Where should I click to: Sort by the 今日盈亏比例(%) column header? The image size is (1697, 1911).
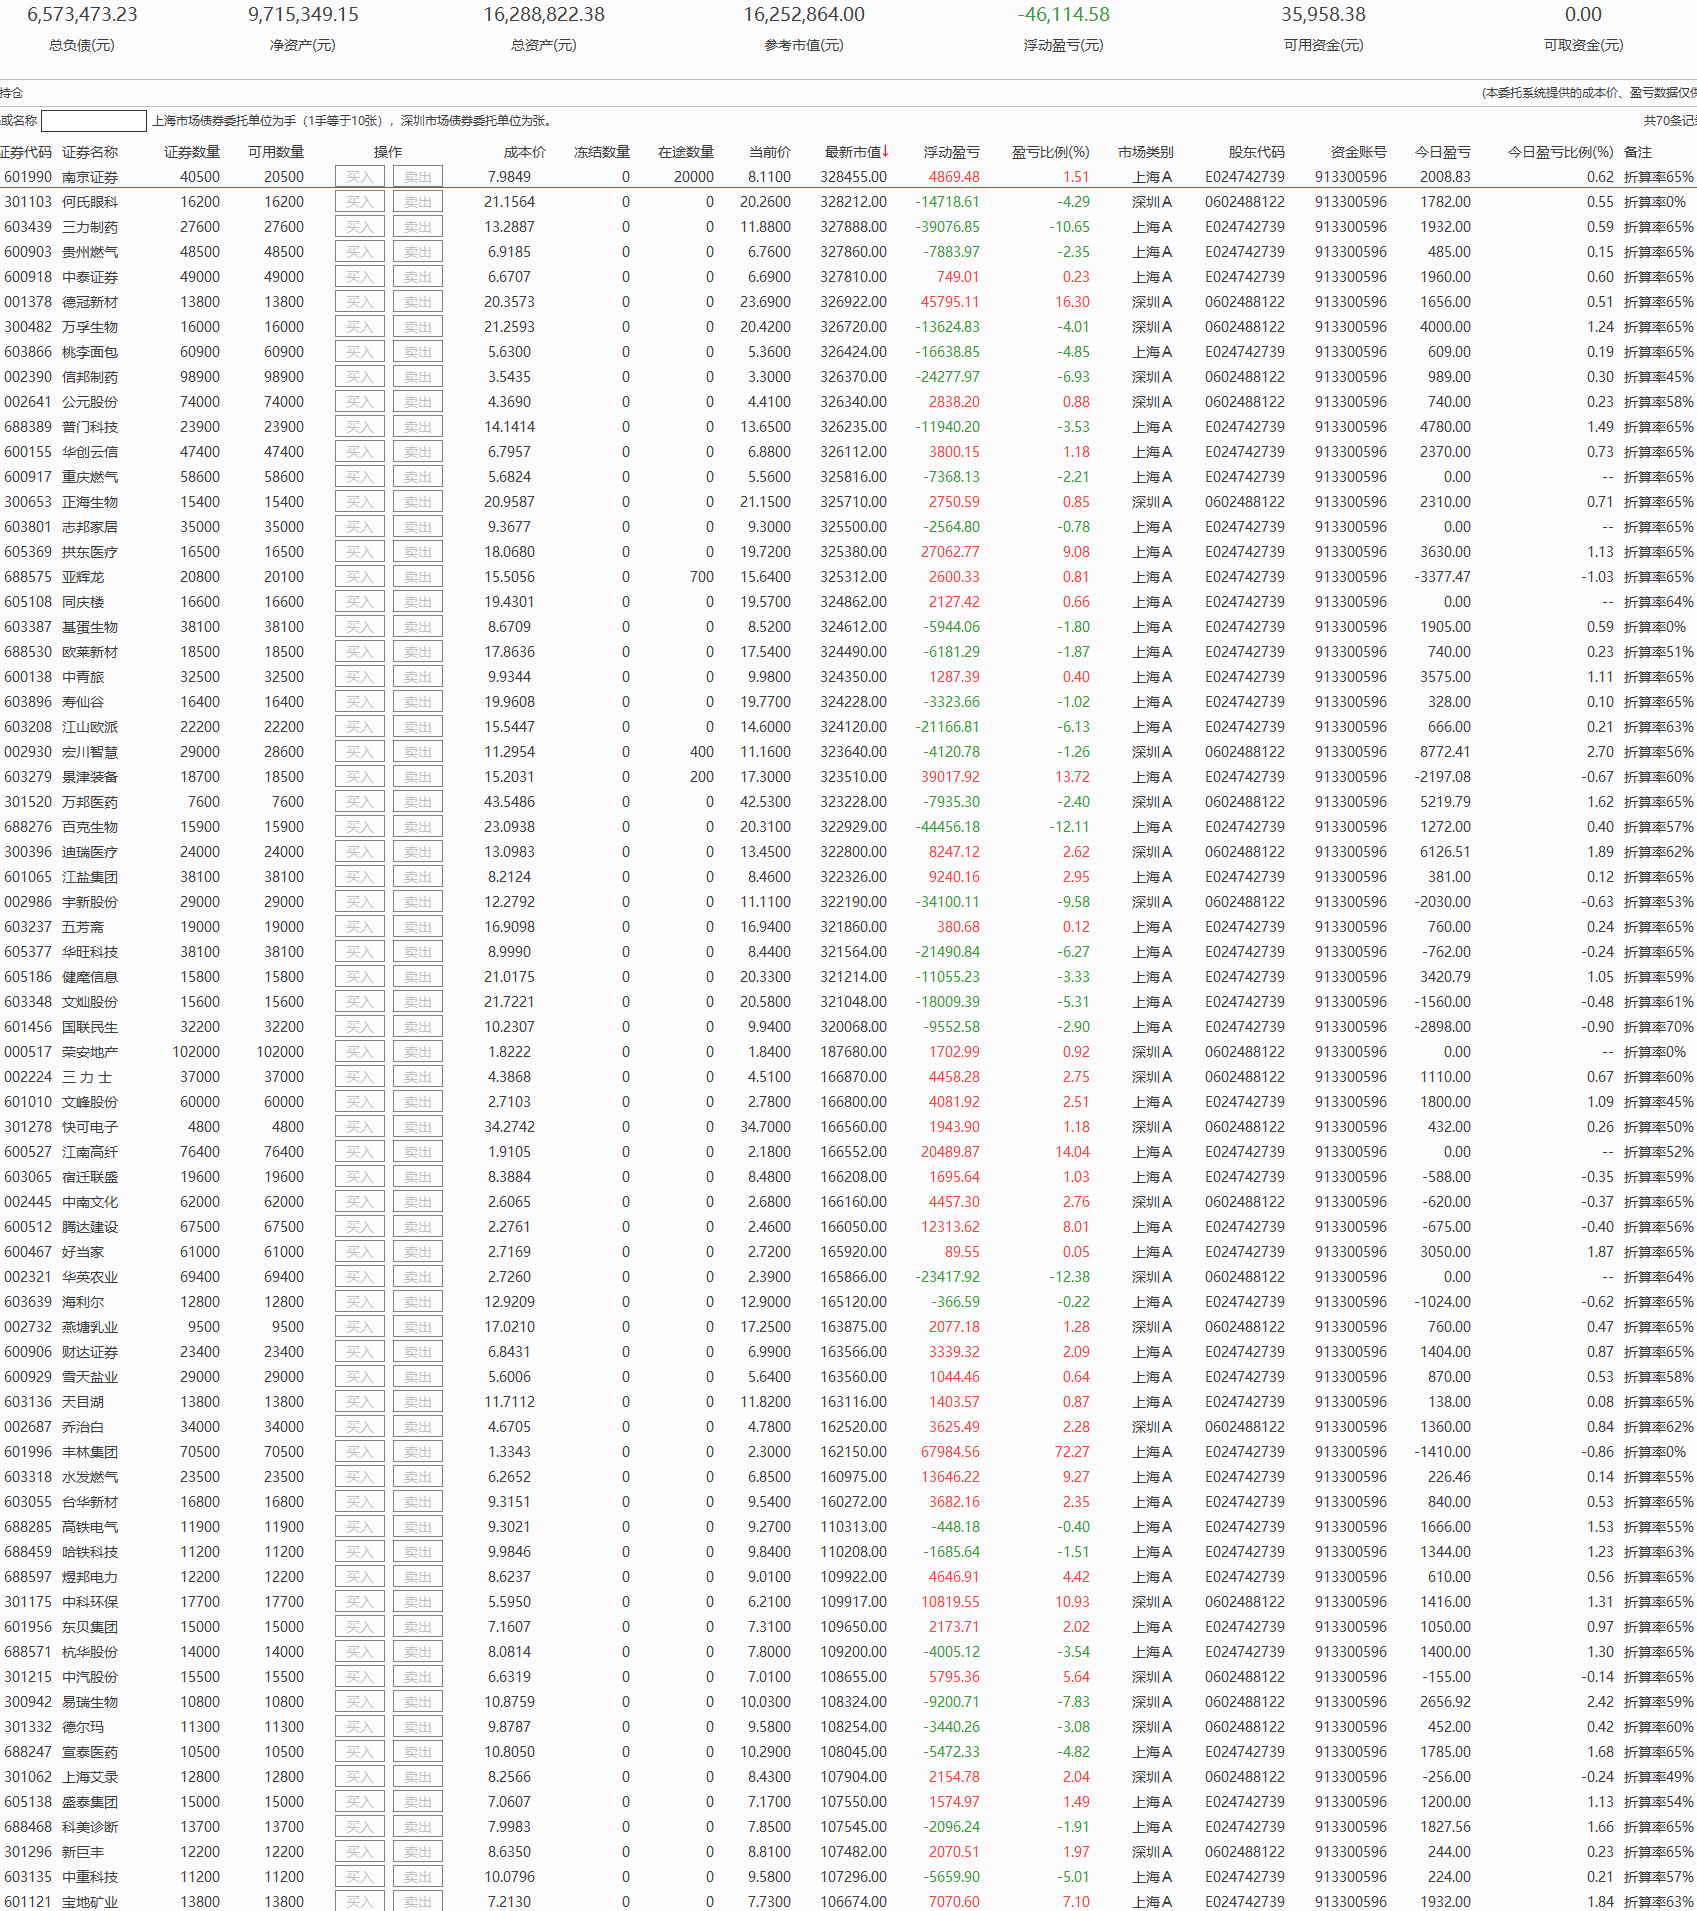tap(1561, 152)
